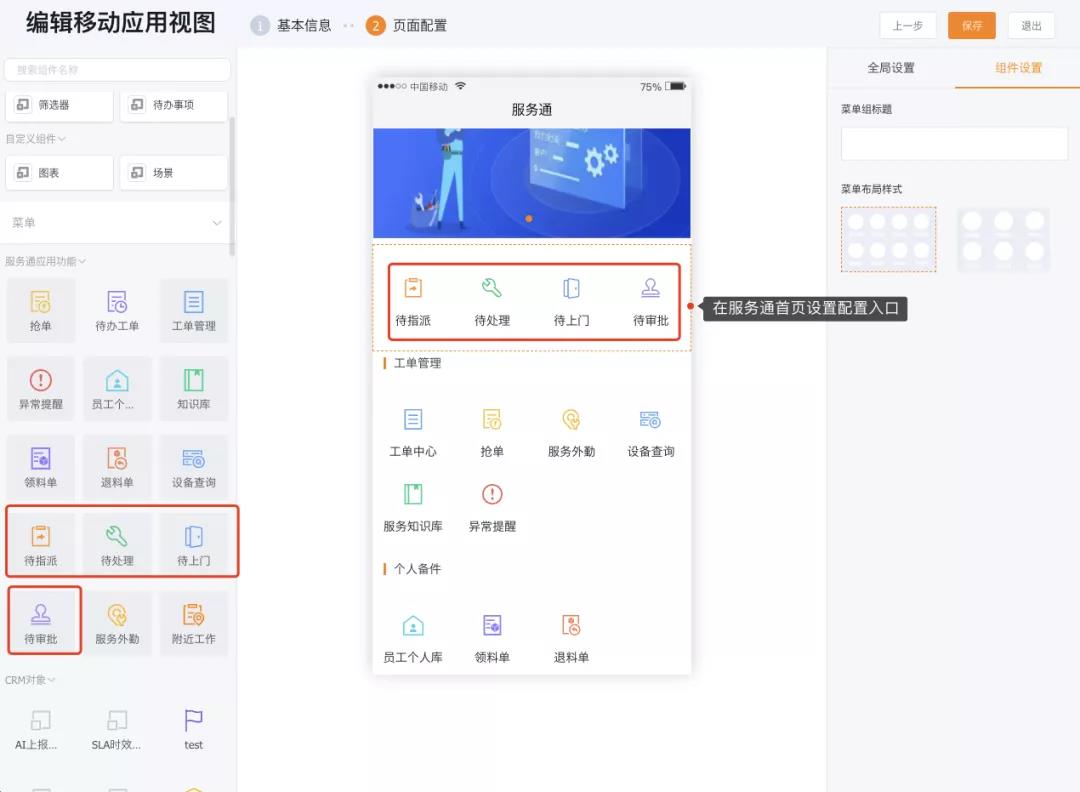Click the banner image in phone preview
Image resolution: width=1080 pixels, height=792 pixels.
point(532,183)
